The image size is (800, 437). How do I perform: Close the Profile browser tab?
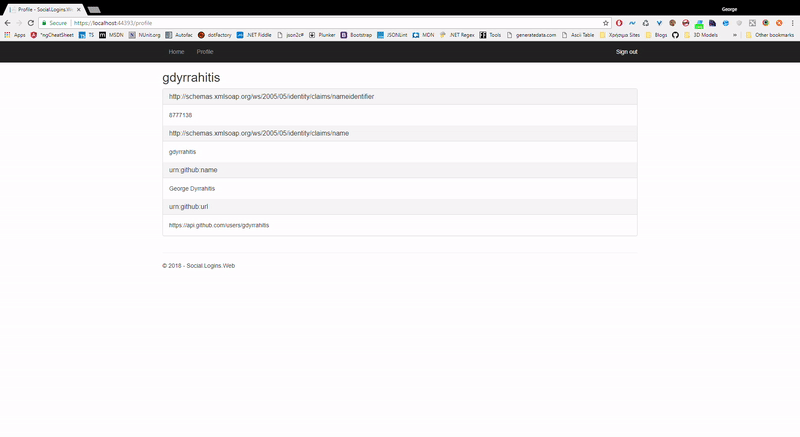click(79, 9)
